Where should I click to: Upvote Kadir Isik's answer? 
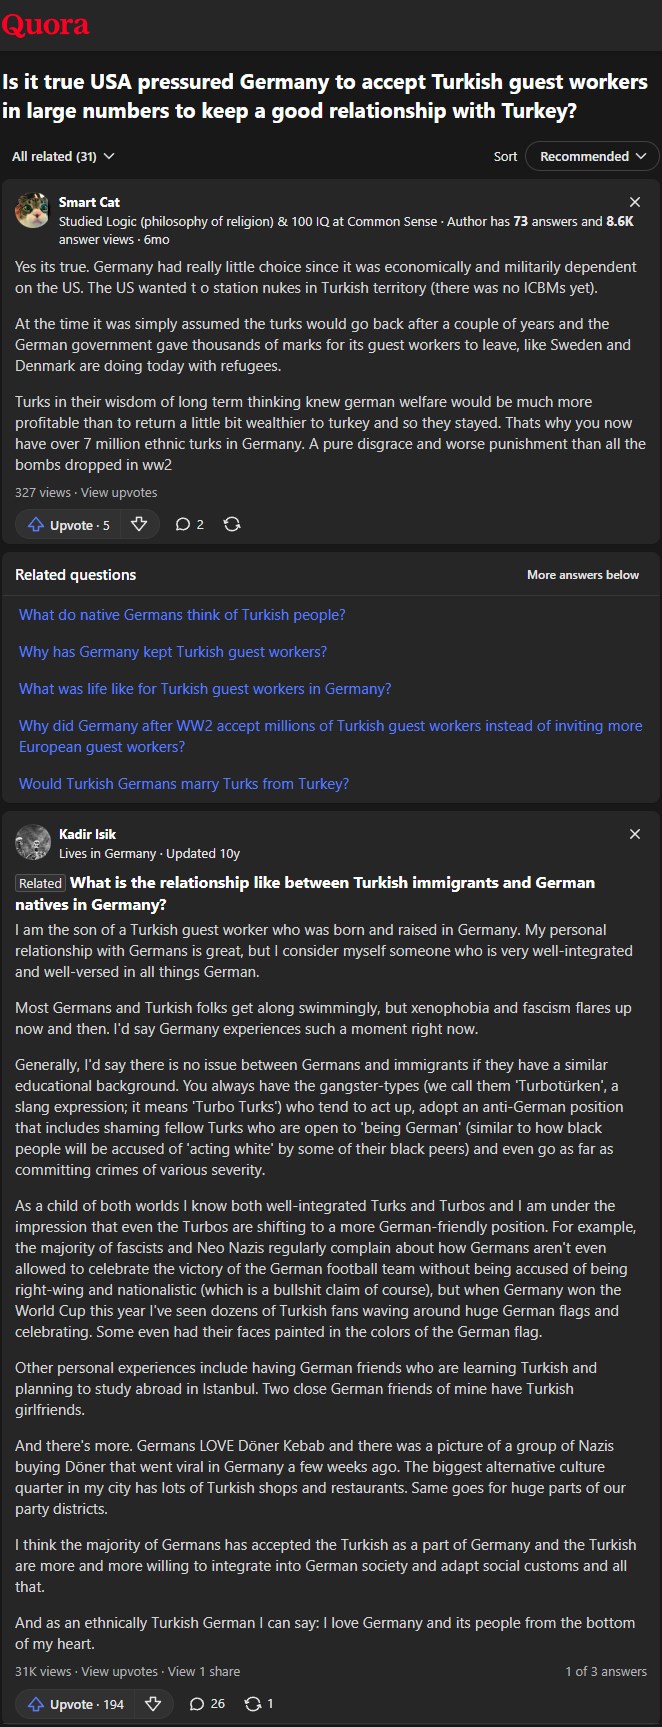(x=75, y=1704)
